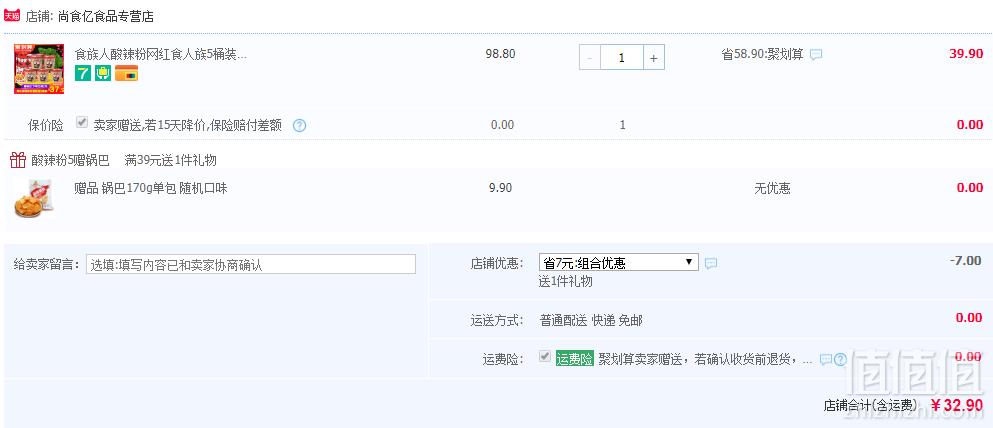The width and height of the screenshot is (993, 428).
Task: Click the comment bubble icon beside 聚划算
Action: 816,54
